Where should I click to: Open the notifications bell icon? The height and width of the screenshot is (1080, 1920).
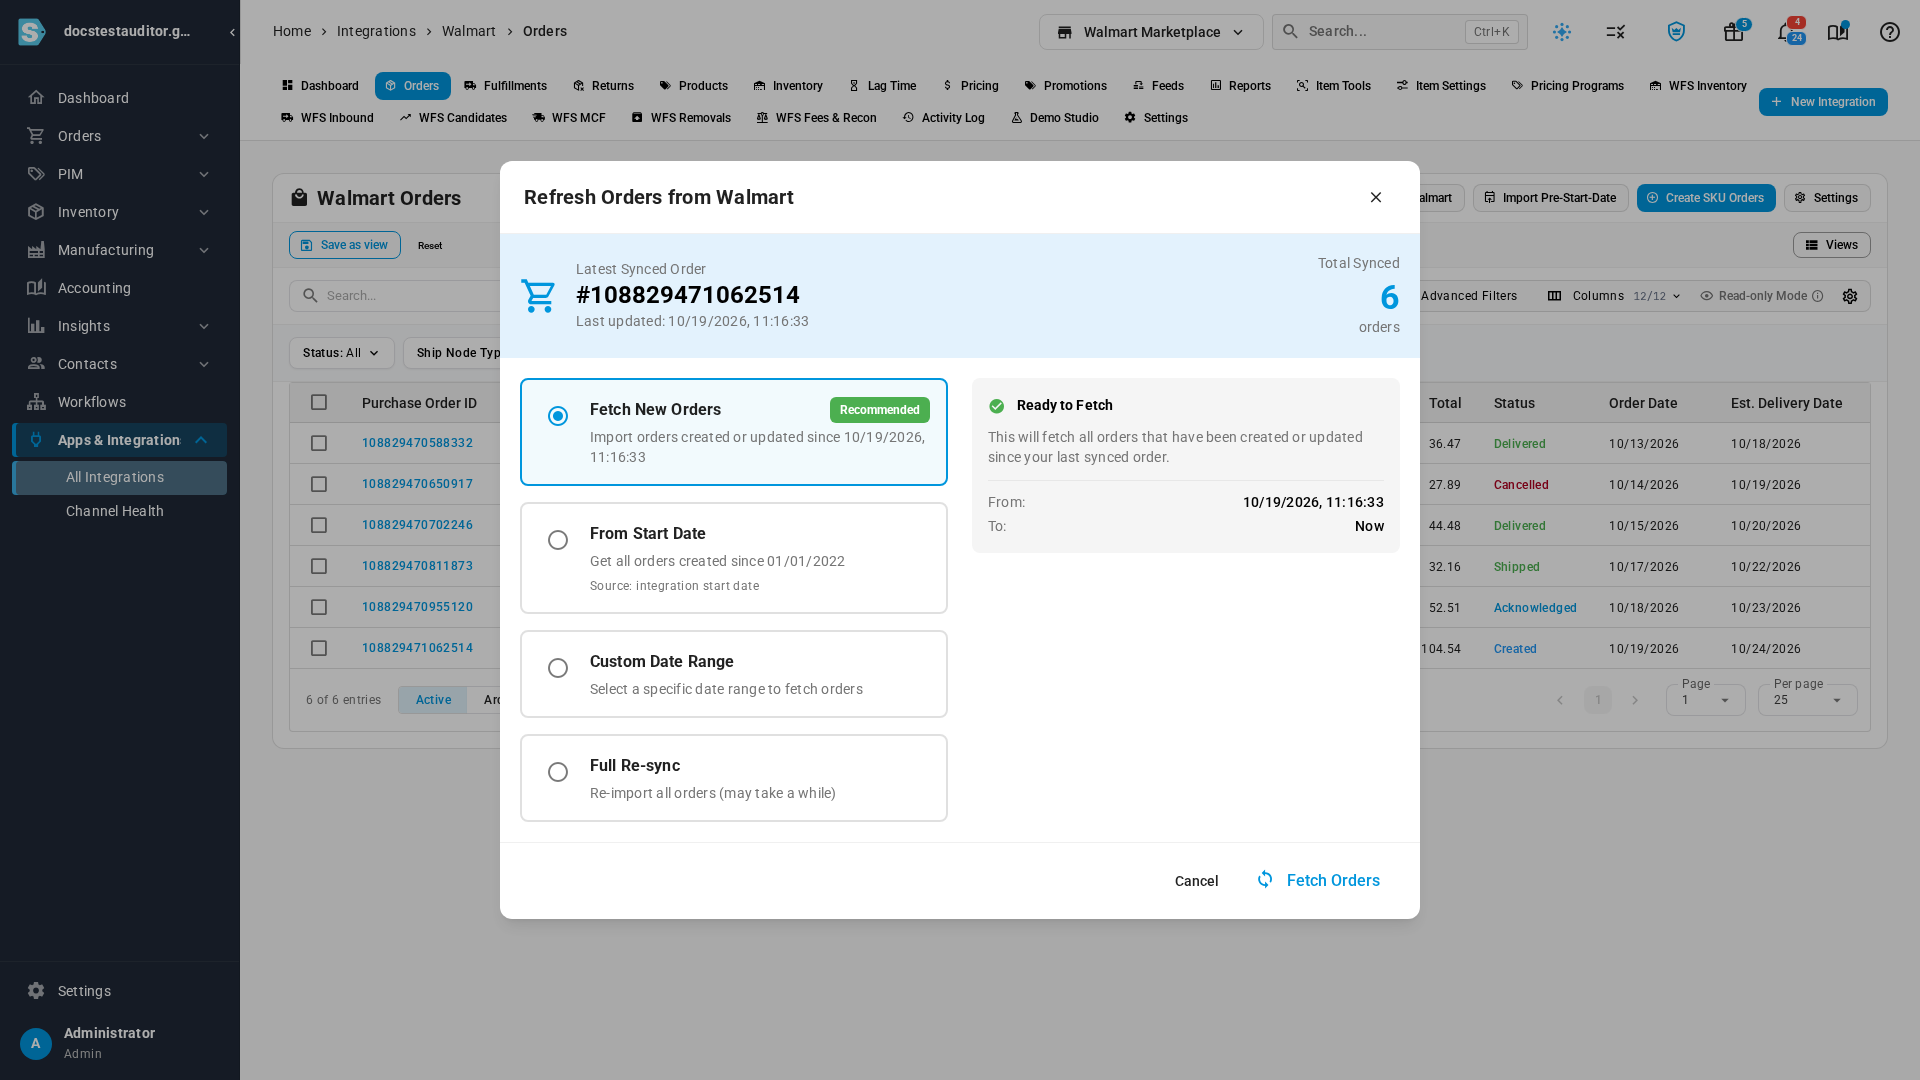[x=1786, y=32]
